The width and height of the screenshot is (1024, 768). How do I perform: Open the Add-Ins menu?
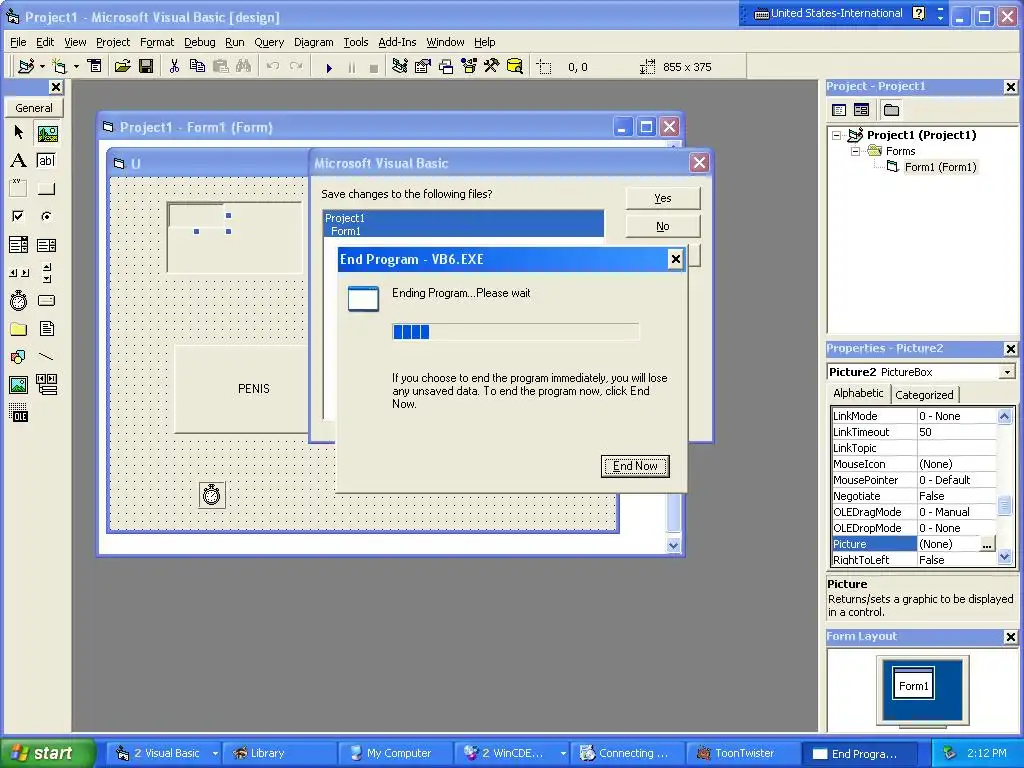tap(397, 42)
